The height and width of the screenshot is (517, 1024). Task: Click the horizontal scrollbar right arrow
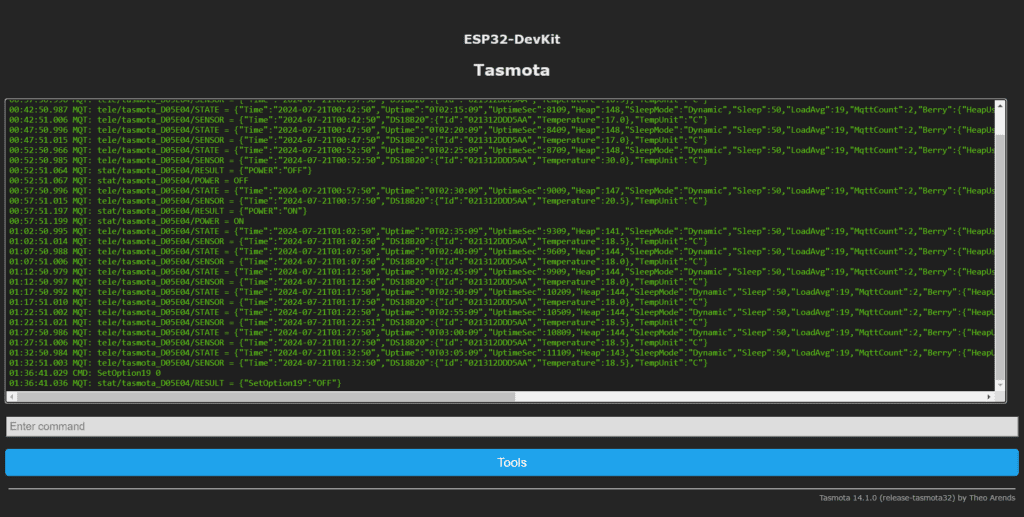coord(989,396)
